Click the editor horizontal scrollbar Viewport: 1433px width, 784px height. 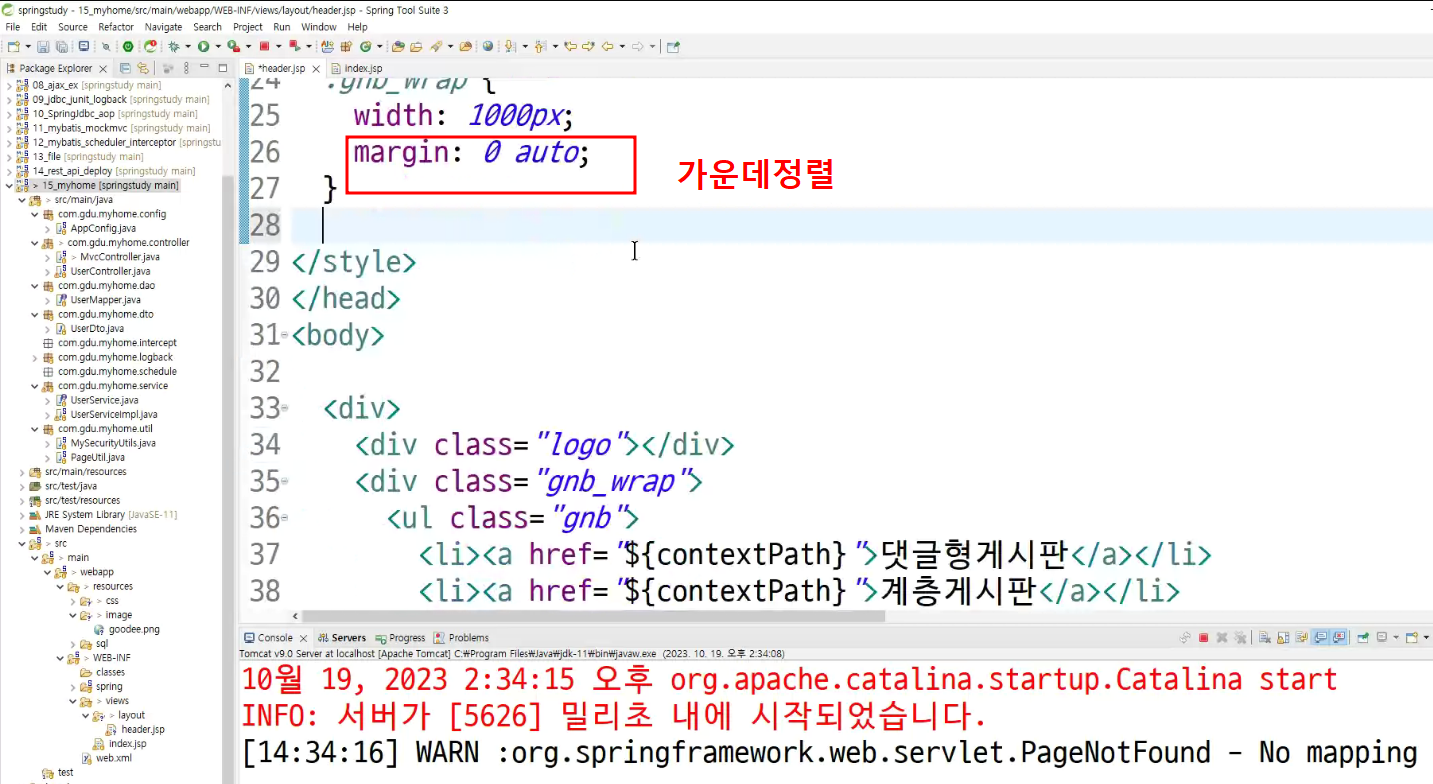[593, 616]
